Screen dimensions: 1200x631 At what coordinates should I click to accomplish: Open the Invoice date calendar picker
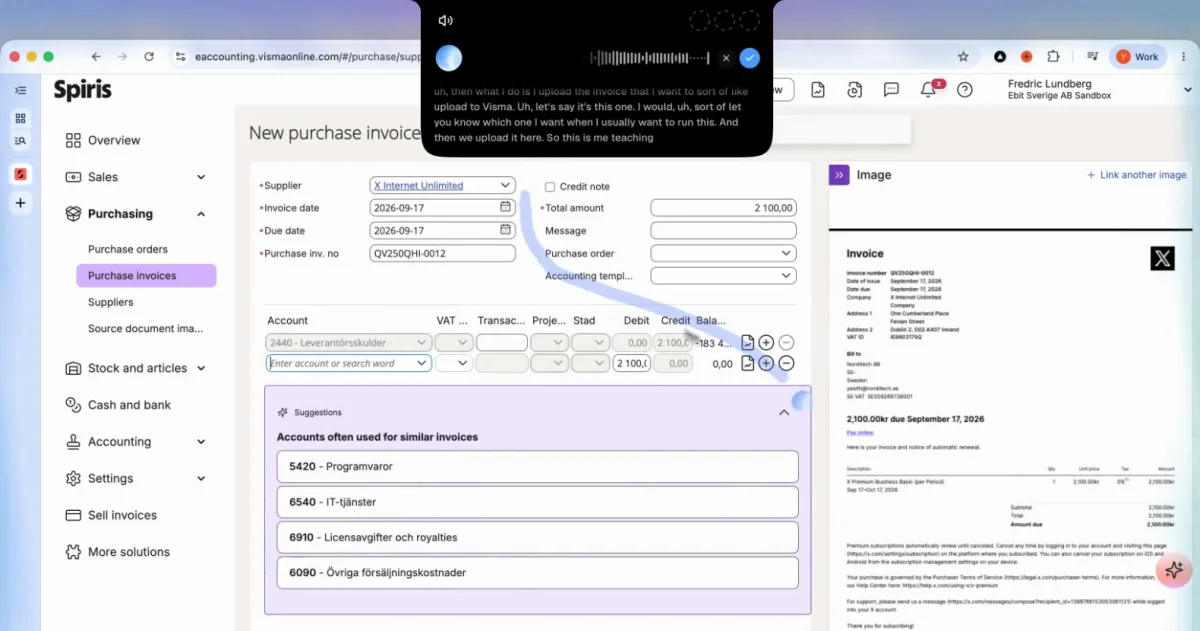pos(506,207)
